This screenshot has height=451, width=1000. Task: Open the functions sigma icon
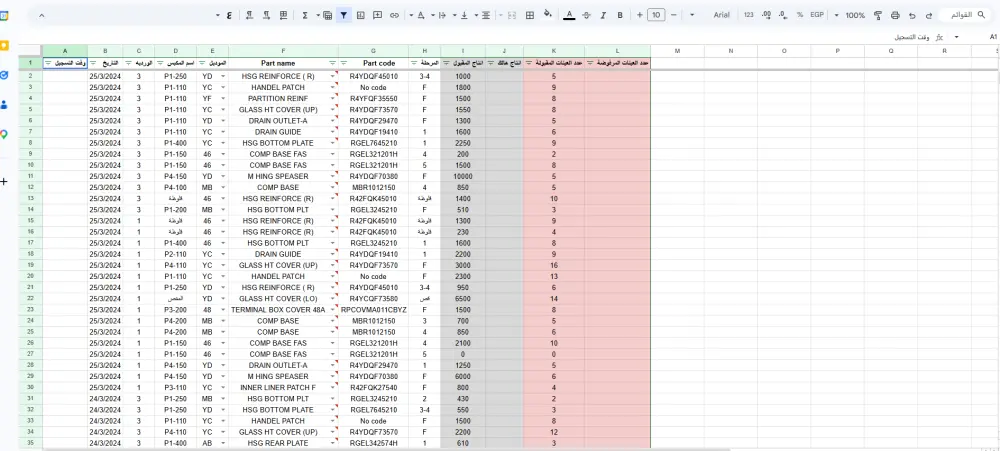(305, 15)
